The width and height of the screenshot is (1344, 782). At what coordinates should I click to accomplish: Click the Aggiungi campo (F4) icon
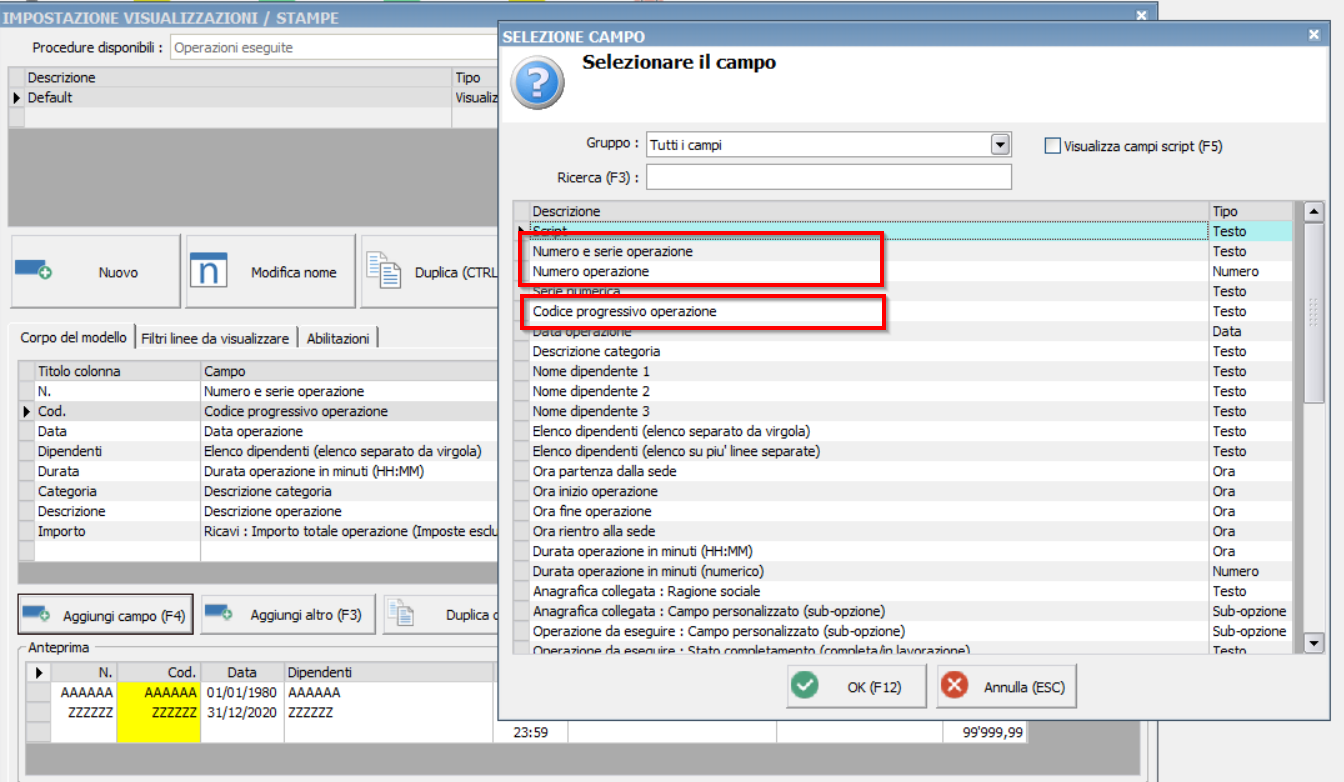pos(37,614)
